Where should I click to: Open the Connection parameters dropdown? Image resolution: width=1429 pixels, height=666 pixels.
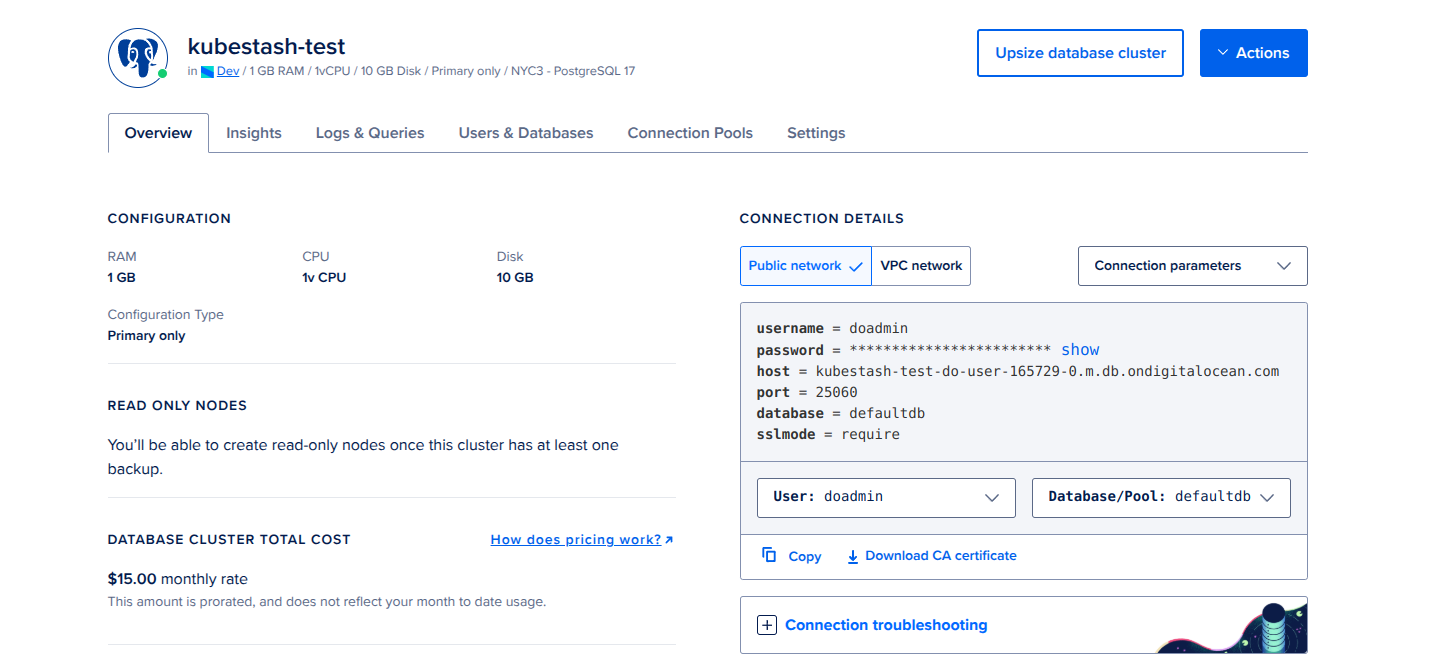click(1192, 265)
